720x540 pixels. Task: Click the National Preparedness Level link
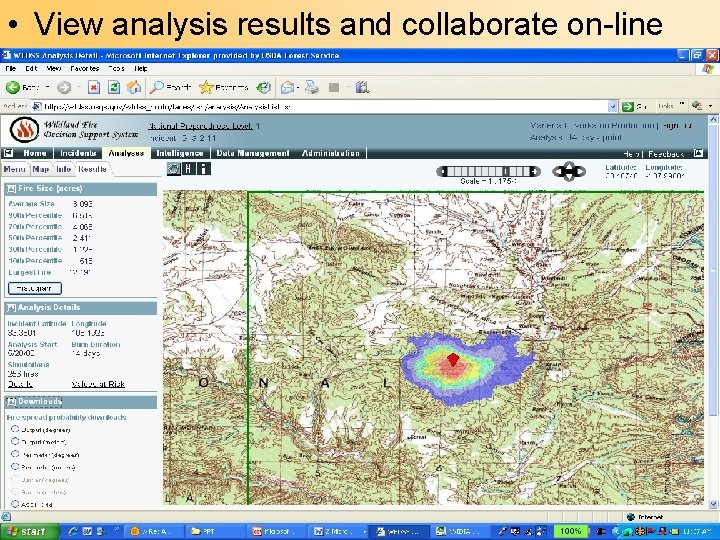[200, 126]
